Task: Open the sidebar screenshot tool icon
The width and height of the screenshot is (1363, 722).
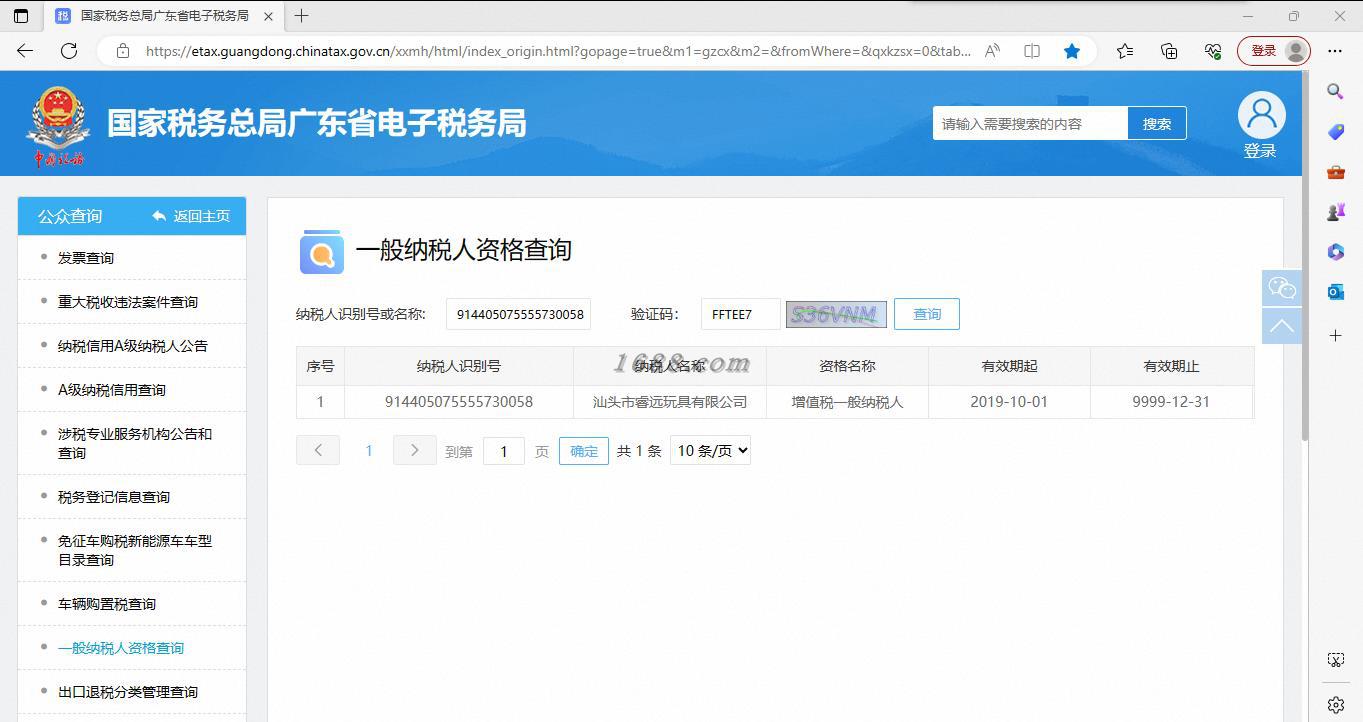Action: [1335, 660]
